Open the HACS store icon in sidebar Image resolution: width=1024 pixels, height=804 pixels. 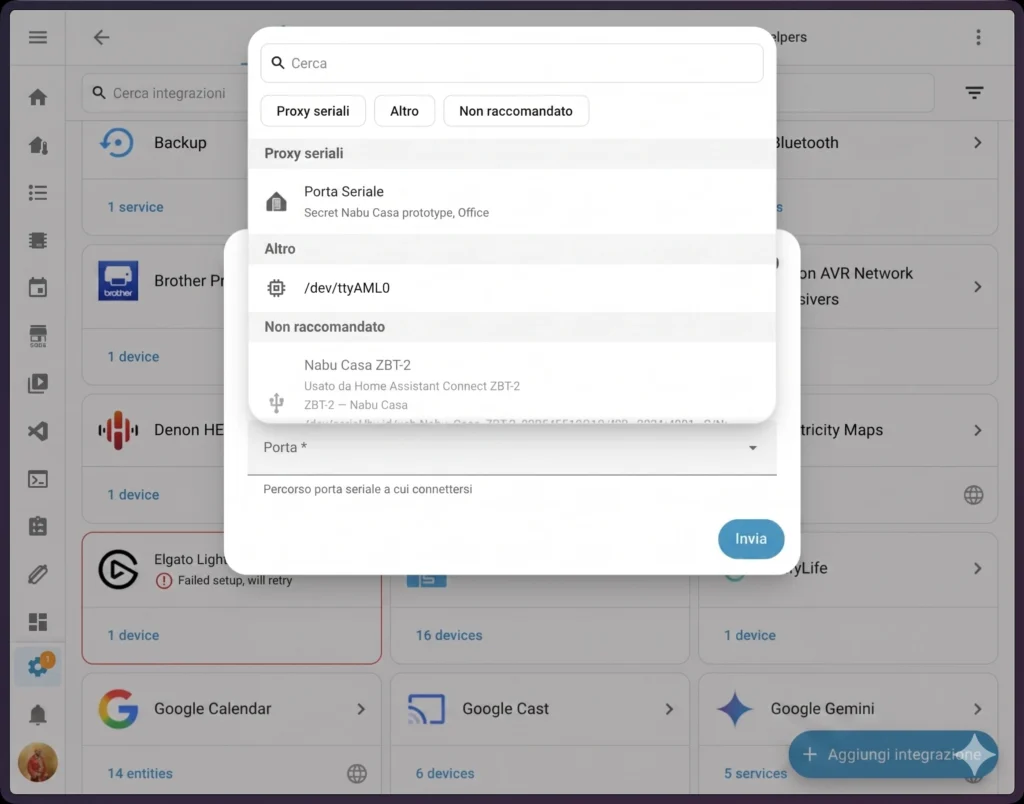[38, 336]
